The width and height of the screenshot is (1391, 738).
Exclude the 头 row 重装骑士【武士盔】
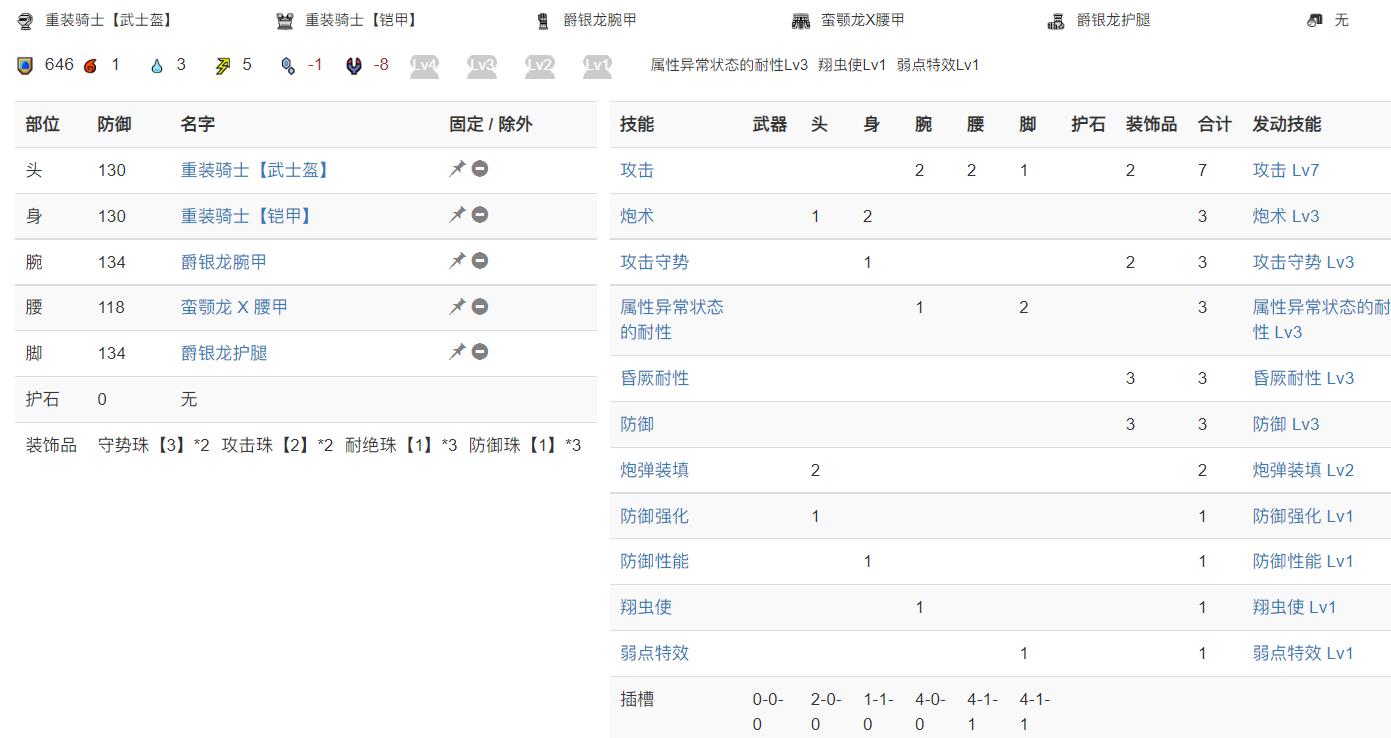[x=480, y=169]
